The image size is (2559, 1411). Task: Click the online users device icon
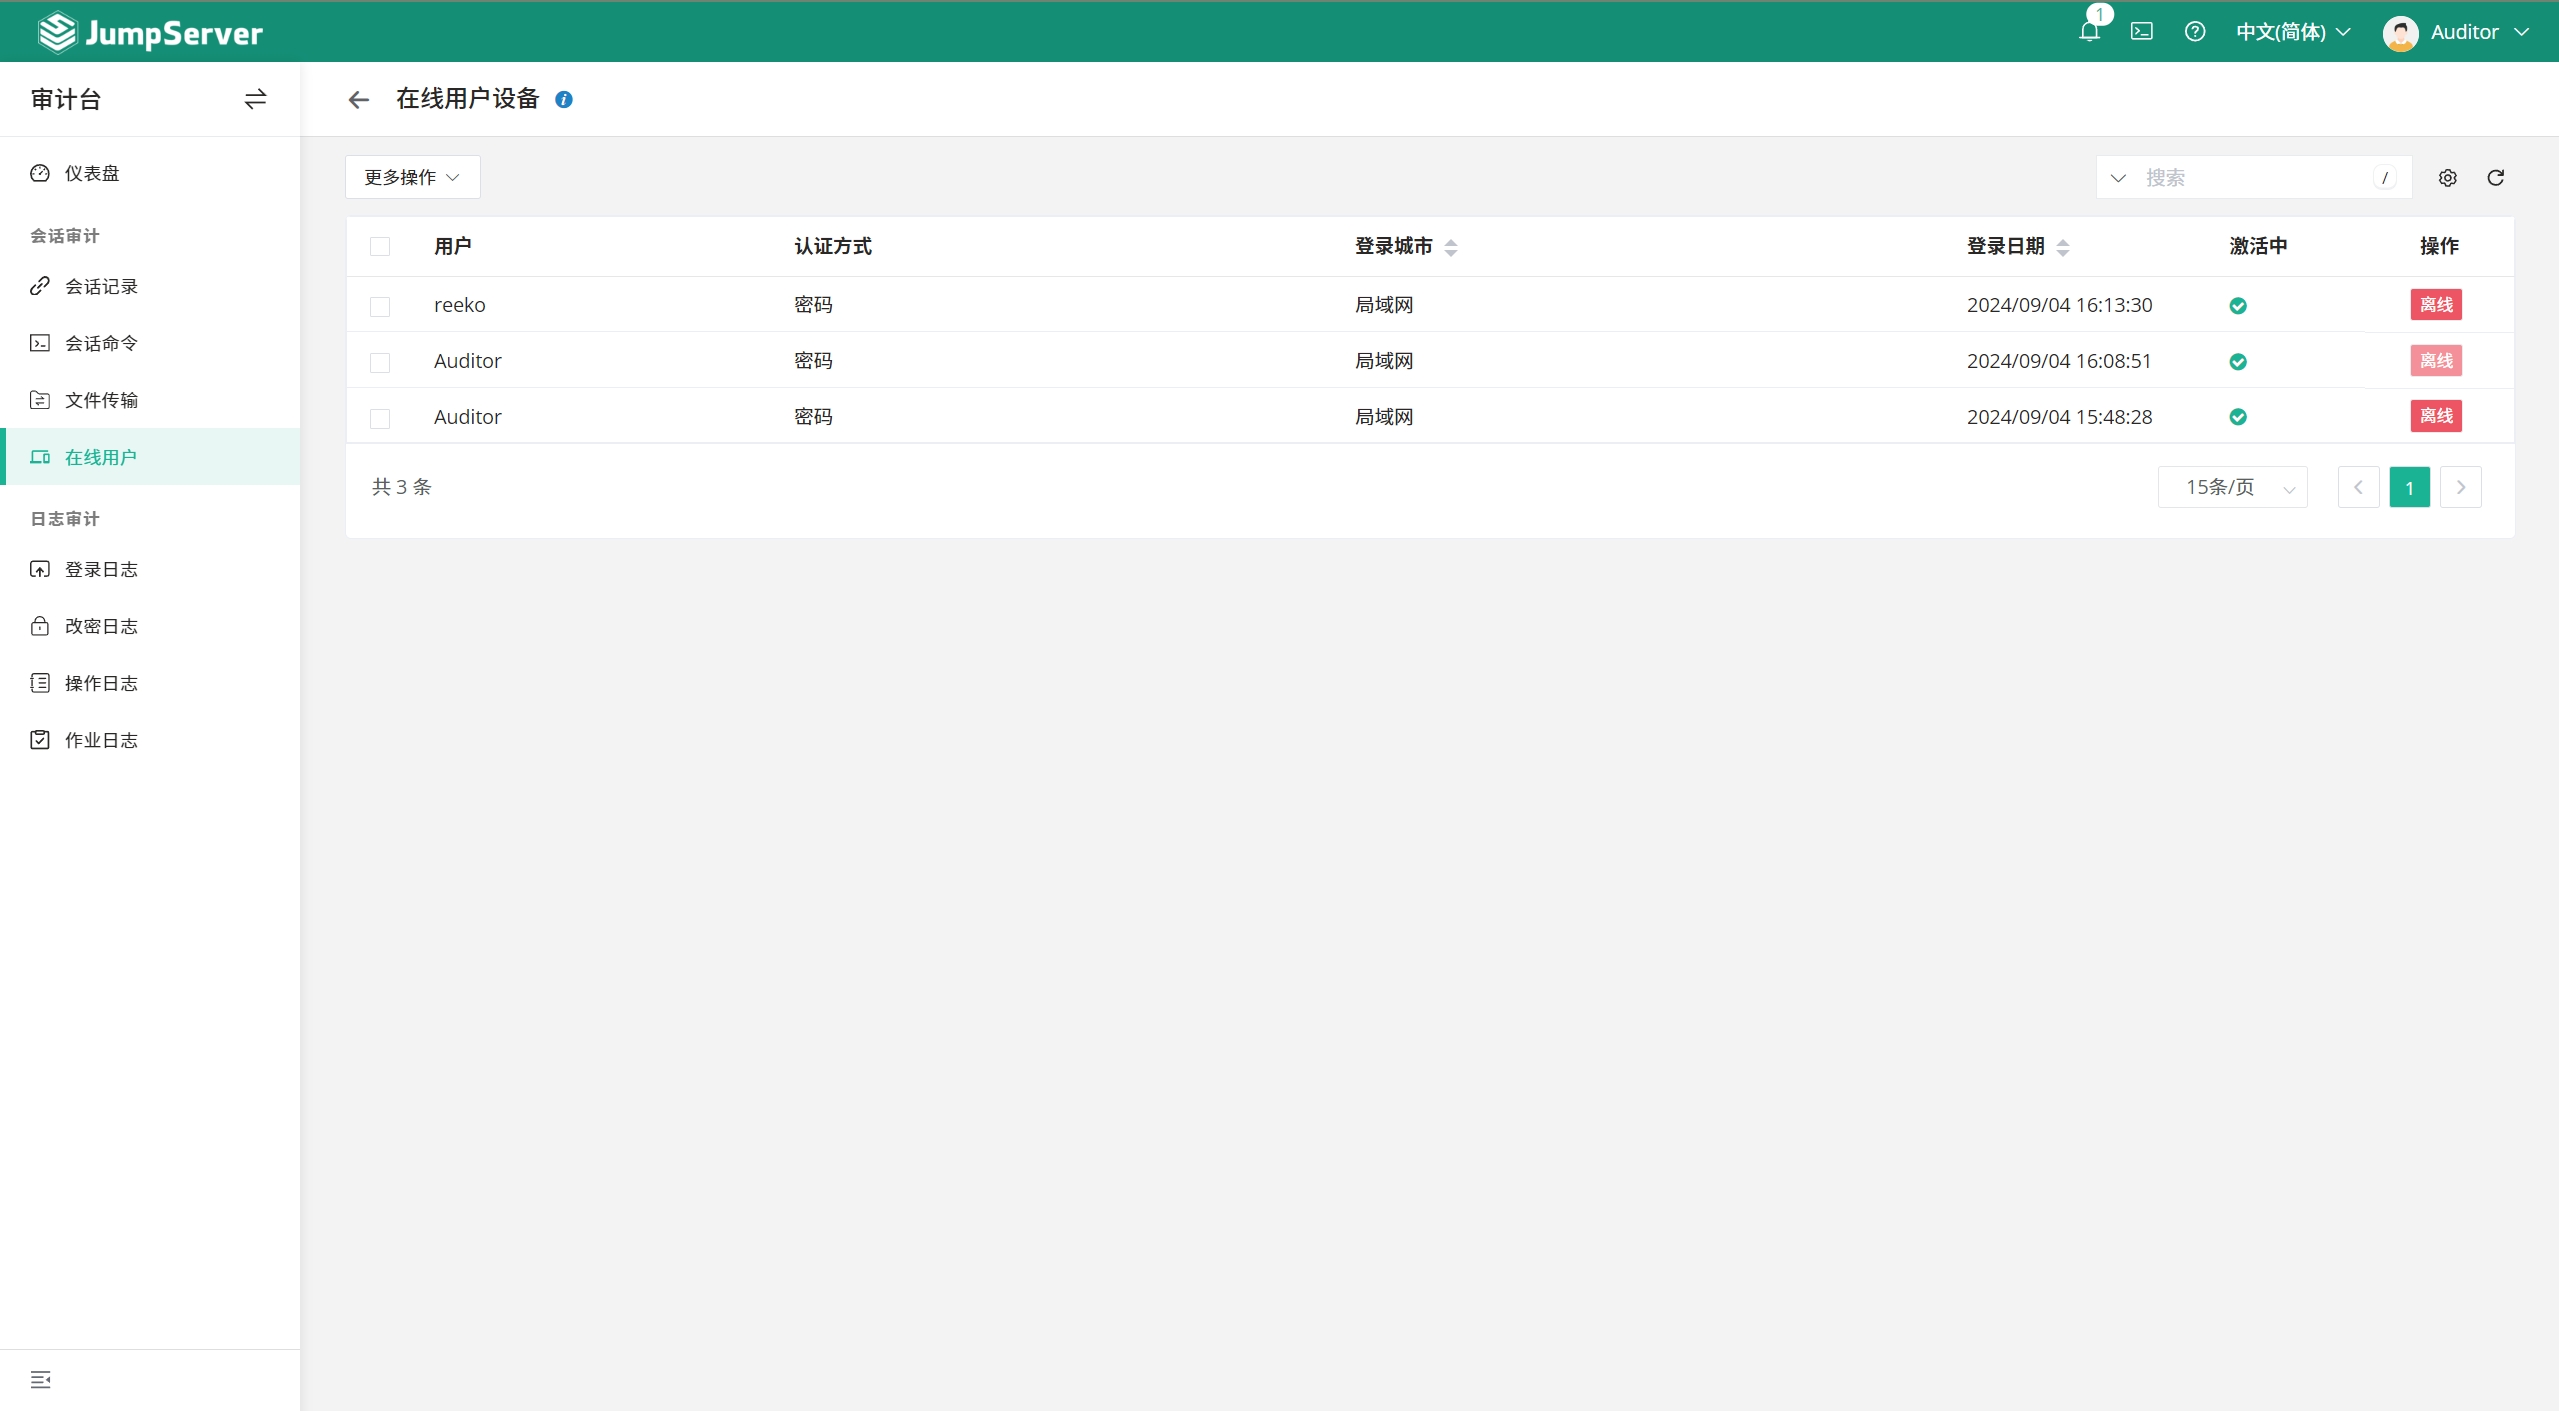pos(40,457)
